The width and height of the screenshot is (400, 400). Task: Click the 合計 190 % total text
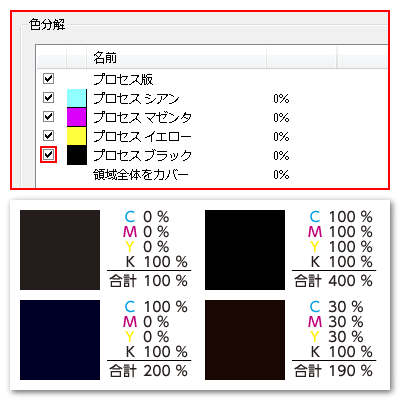click(333, 371)
